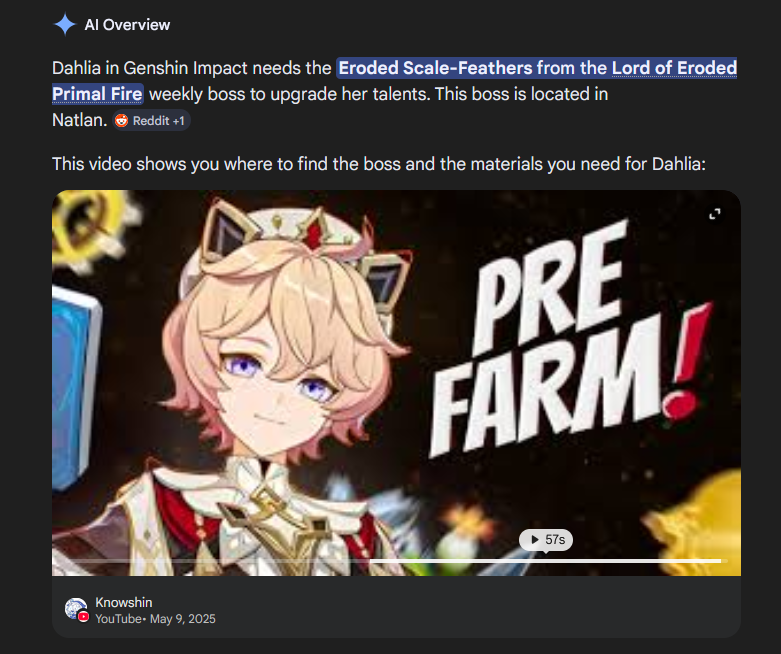781x654 pixels.
Task: Click the YouTube May 9, 2025 source line
Action: 155,619
